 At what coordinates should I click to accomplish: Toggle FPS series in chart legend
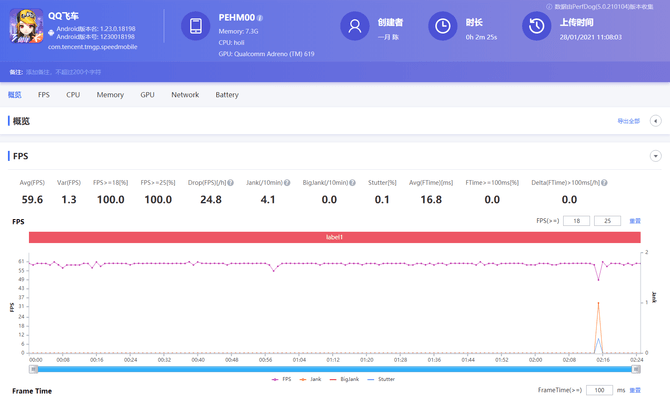coord(282,379)
